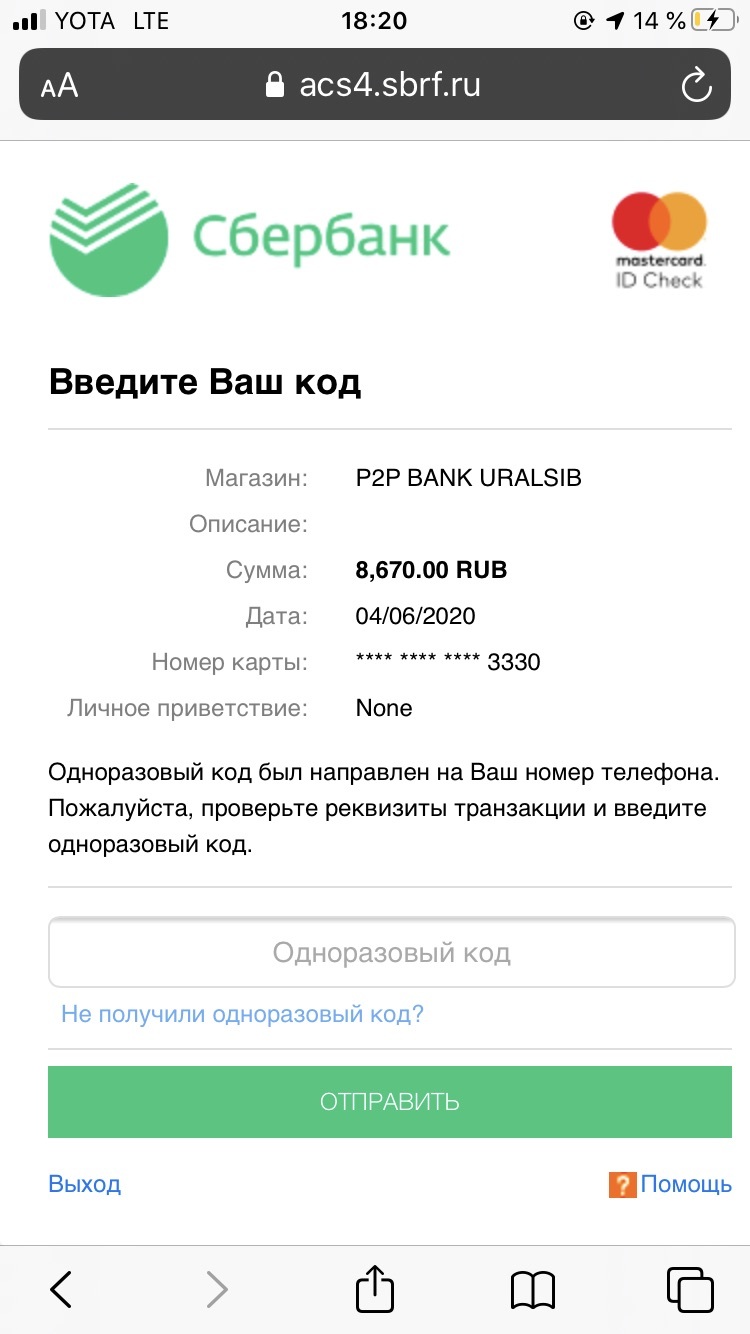Open the Safari bookmarks icon
The image size is (750, 1334).
[x=532, y=1289]
